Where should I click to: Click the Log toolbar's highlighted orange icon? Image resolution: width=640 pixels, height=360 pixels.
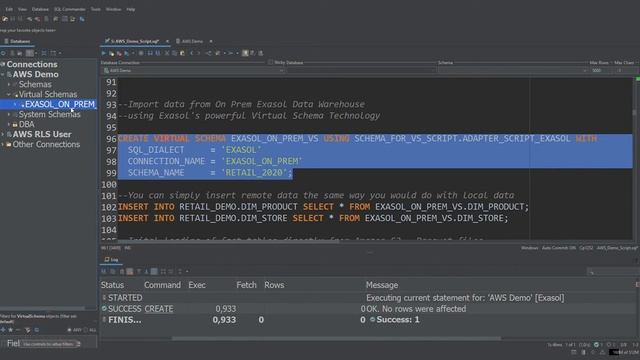point(130,271)
